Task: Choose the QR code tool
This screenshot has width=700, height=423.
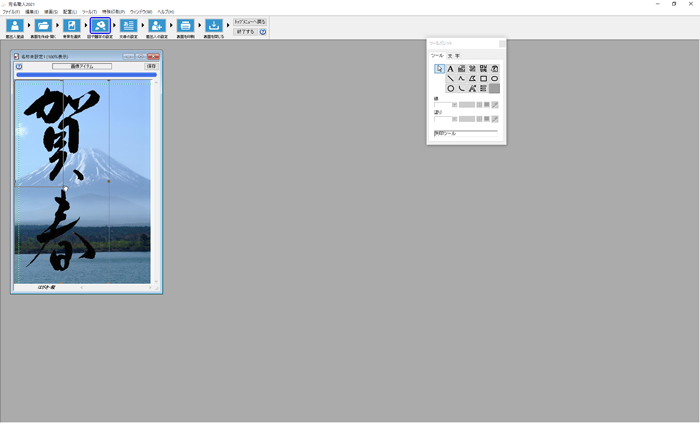Action: 483,69
